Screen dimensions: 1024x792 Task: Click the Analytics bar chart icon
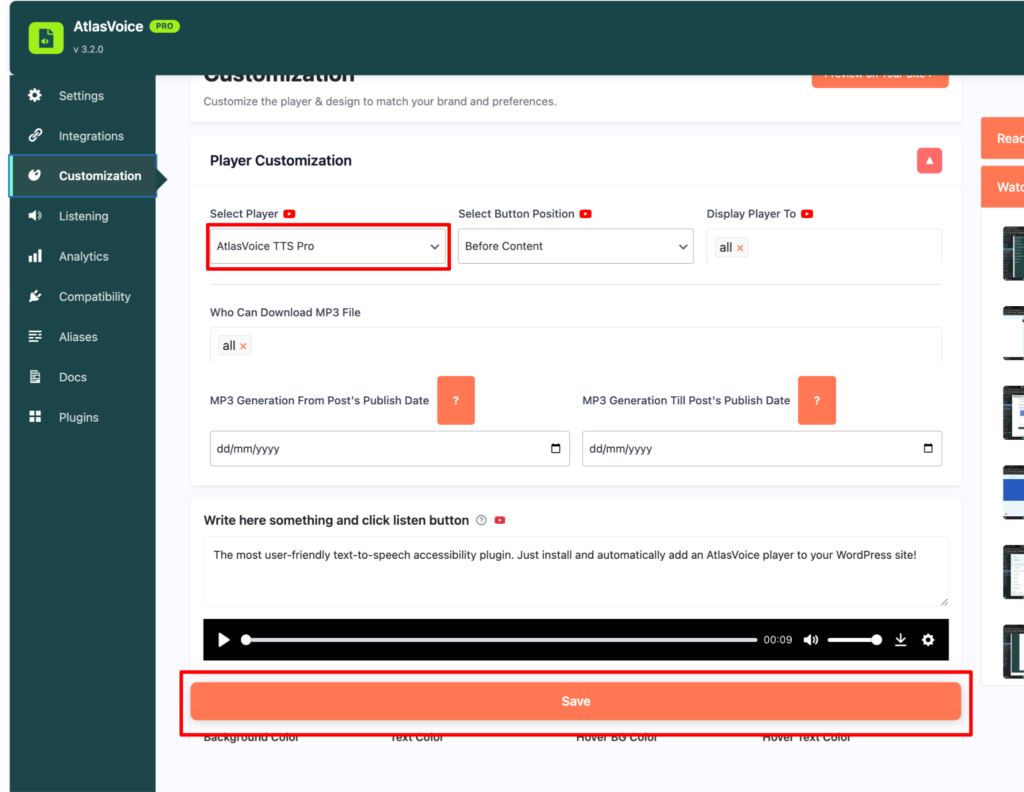(35, 256)
